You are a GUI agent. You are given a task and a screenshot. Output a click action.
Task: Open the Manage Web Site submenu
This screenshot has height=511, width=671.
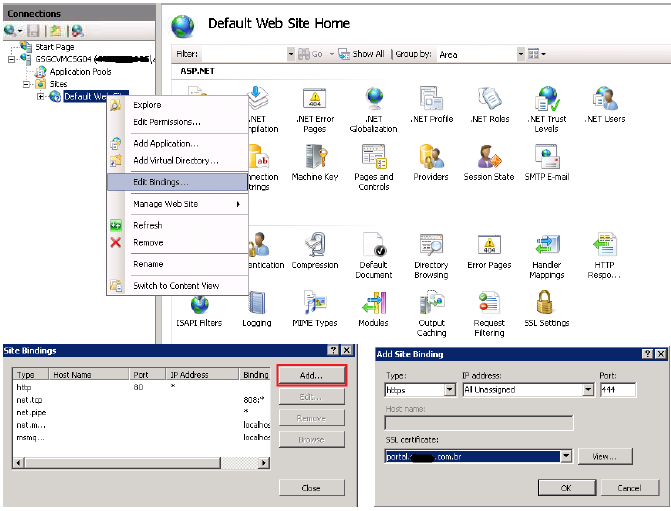click(176, 204)
